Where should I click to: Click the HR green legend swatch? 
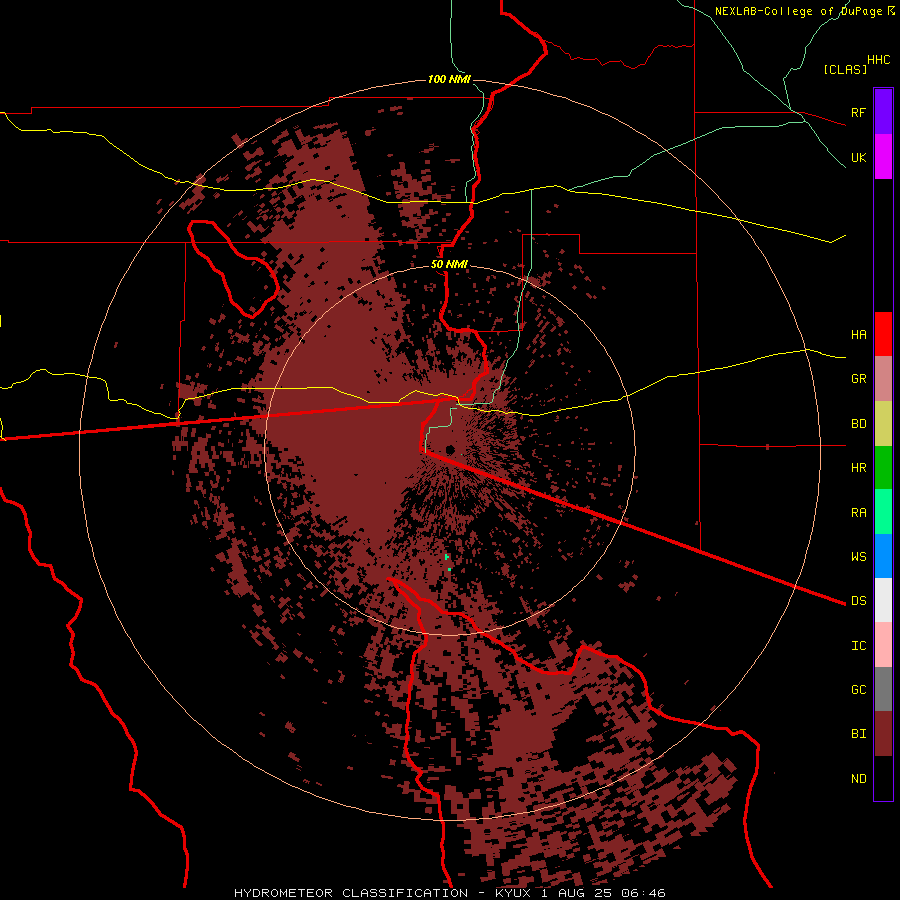coord(883,468)
